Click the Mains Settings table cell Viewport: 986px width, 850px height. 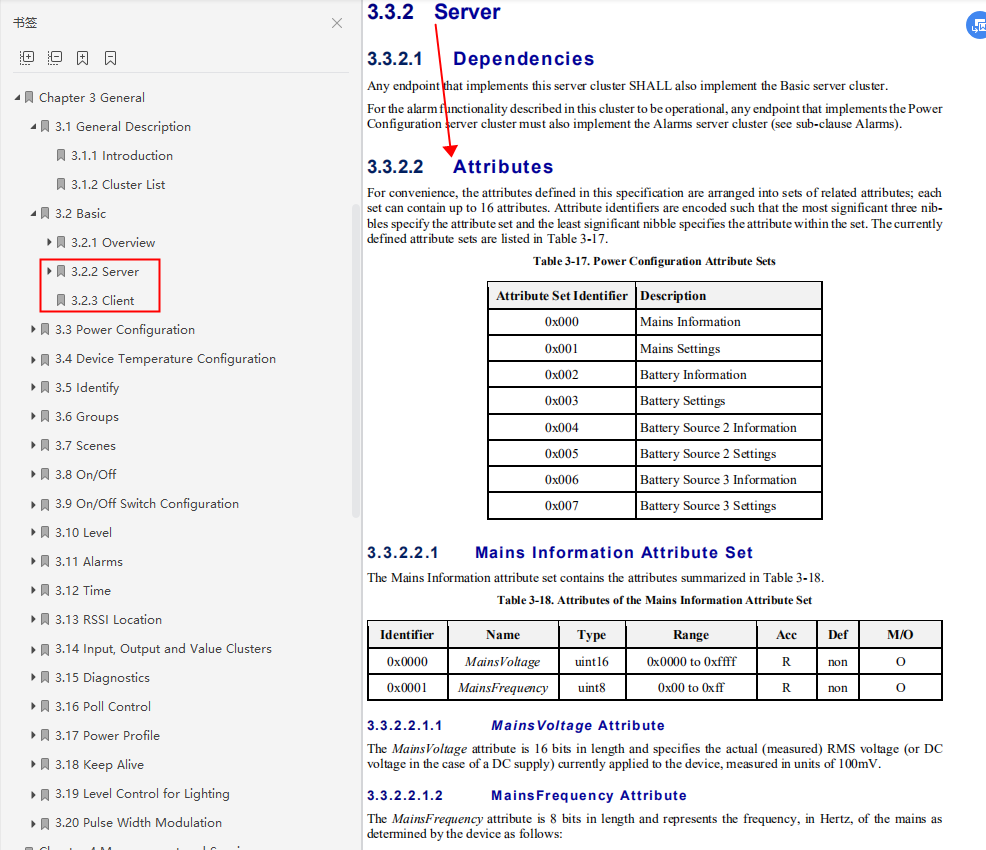coord(729,349)
